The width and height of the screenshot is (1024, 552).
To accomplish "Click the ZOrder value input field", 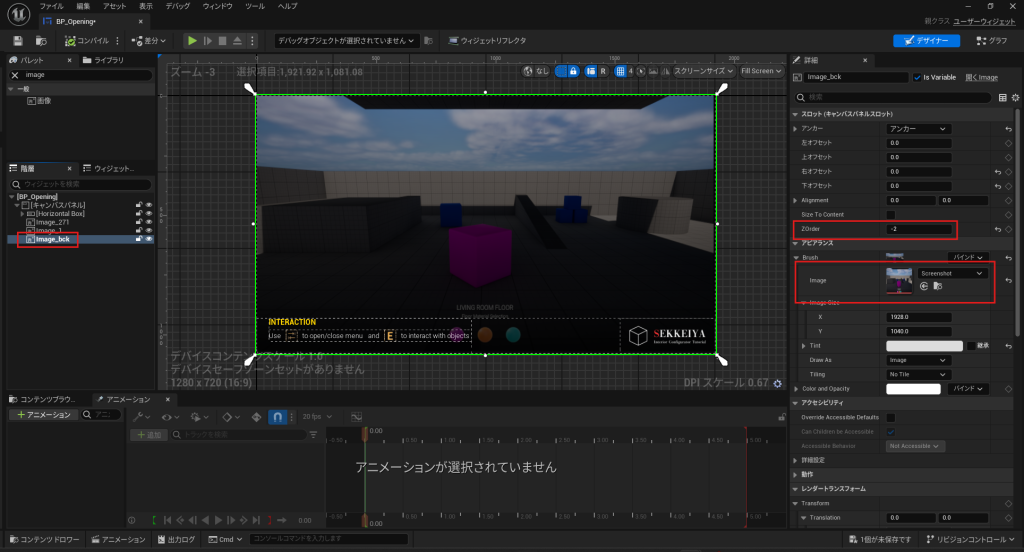I will coord(919,230).
